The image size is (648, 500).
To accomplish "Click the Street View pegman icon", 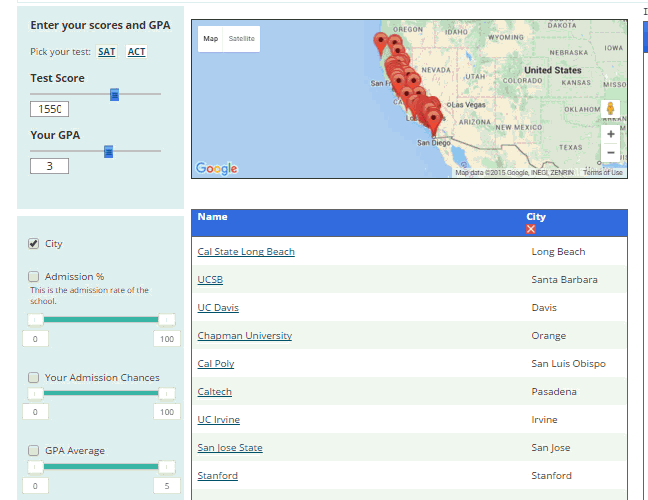I will tap(610, 109).
